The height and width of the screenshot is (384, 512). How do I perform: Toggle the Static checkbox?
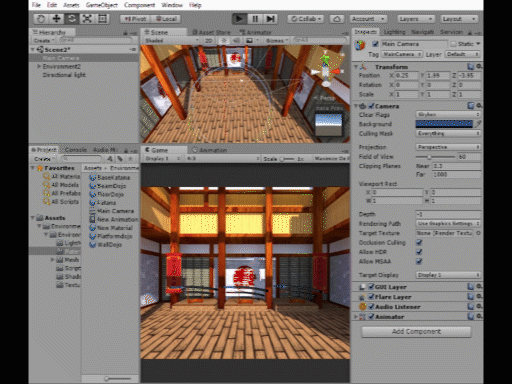453,44
